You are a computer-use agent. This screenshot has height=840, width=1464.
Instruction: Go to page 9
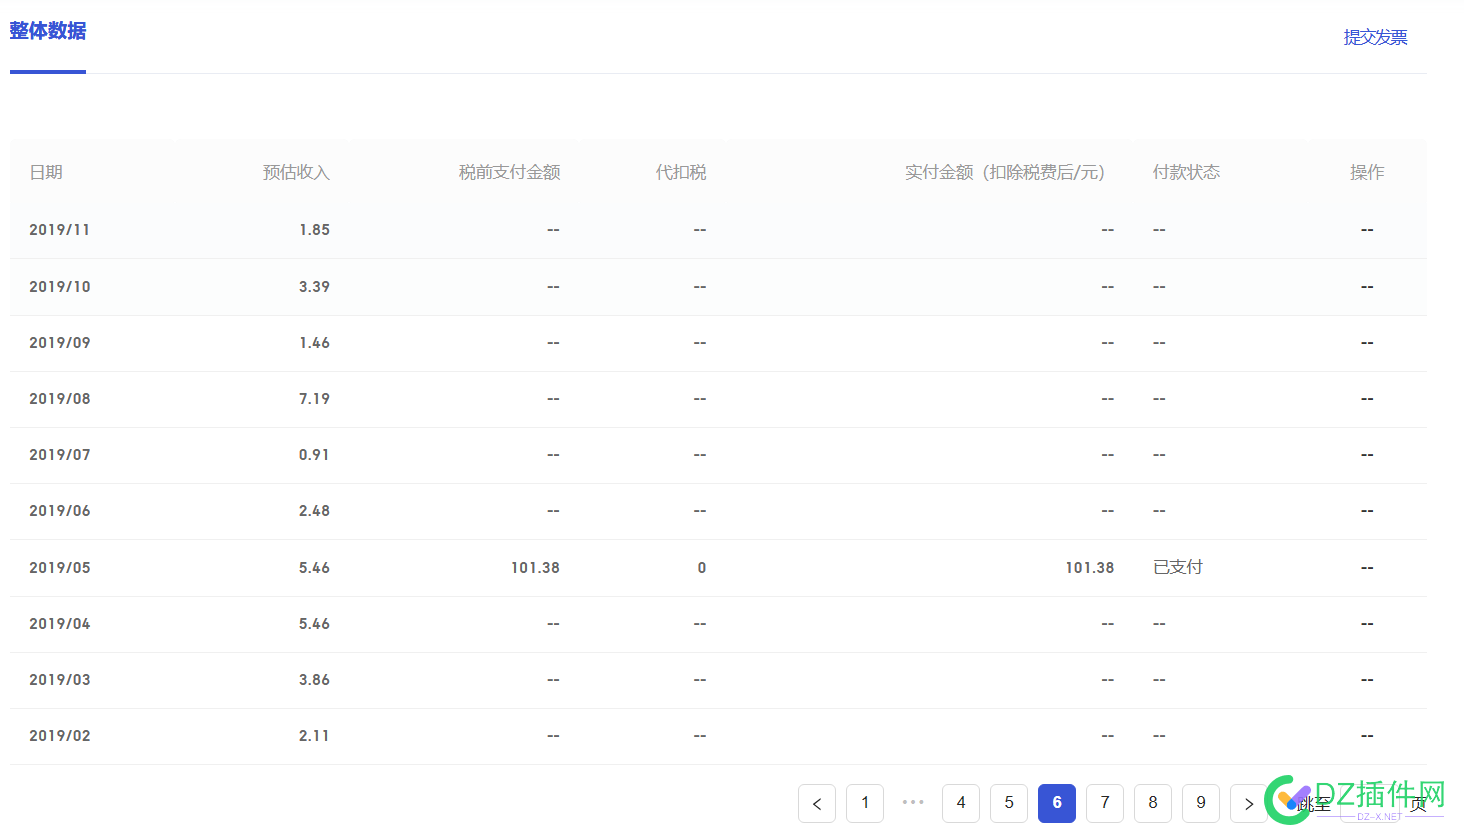click(1201, 803)
